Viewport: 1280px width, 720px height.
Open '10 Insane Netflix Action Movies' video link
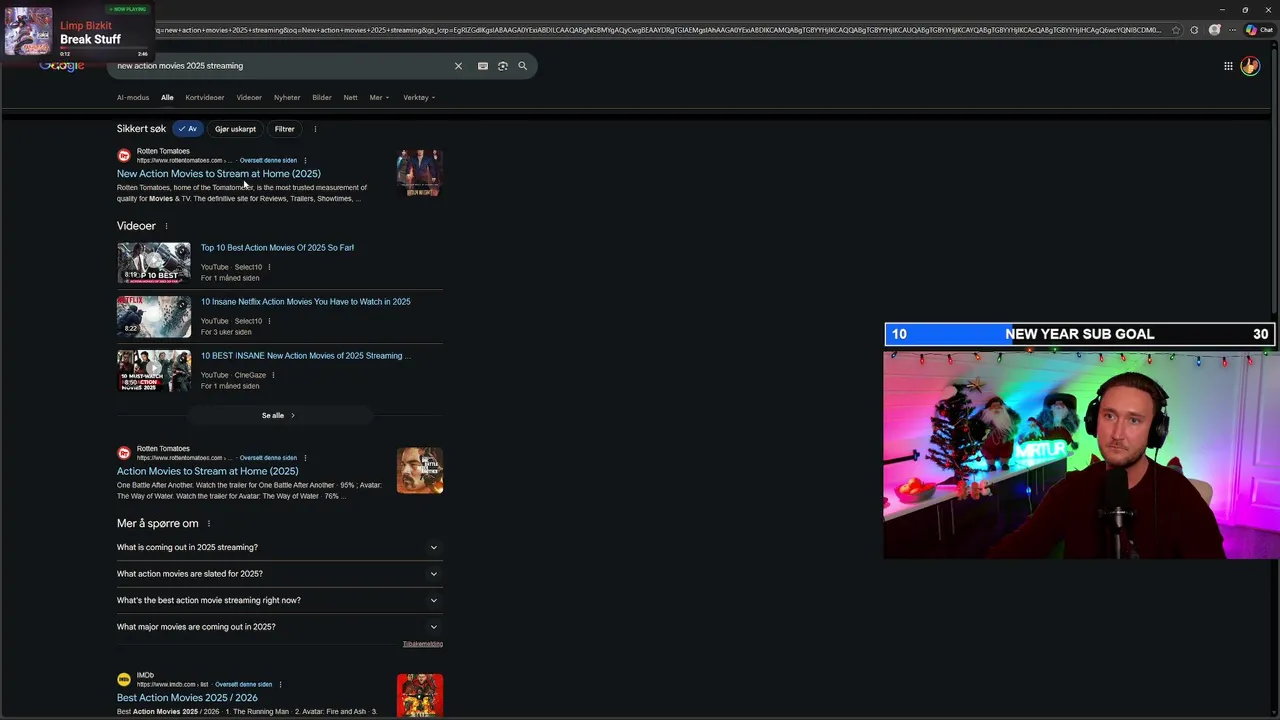point(305,302)
